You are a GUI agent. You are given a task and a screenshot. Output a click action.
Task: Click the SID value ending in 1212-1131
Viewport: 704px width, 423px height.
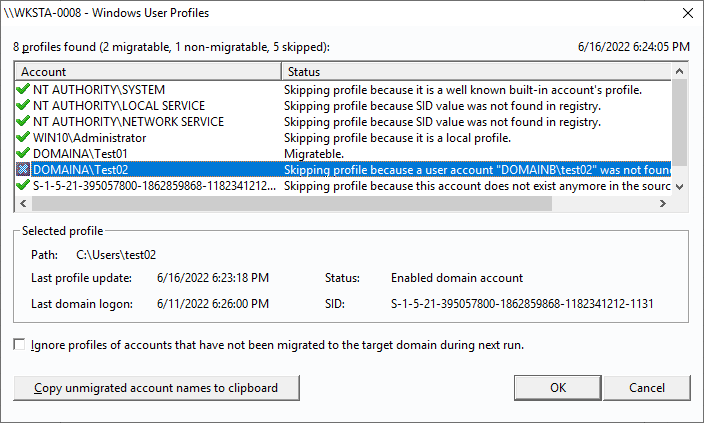[x=522, y=304]
